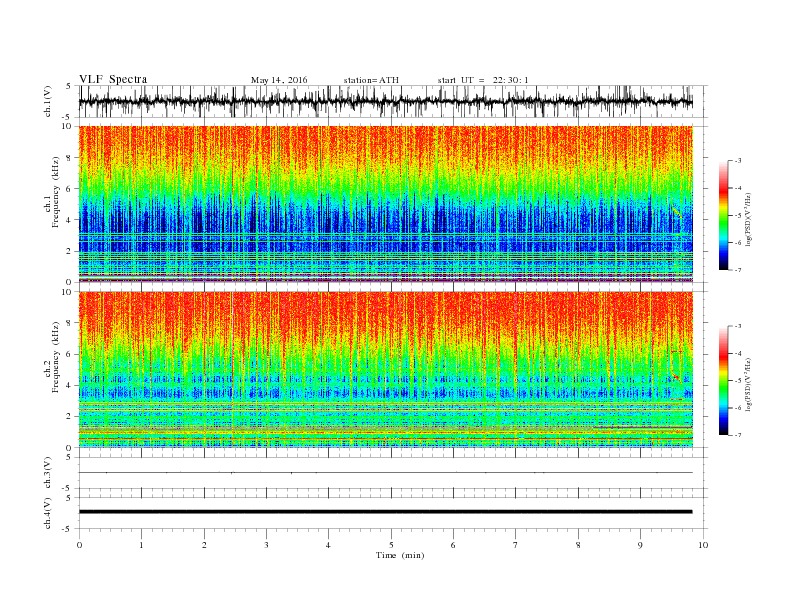Click the ch.2 'Frequency (kHz)' axis label
The width and height of the screenshot is (792, 612).
tap(55, 358)
